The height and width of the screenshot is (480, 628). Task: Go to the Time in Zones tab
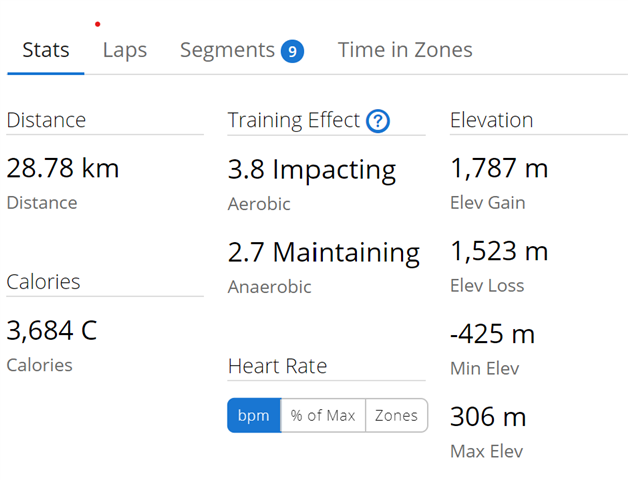point(405,50)
